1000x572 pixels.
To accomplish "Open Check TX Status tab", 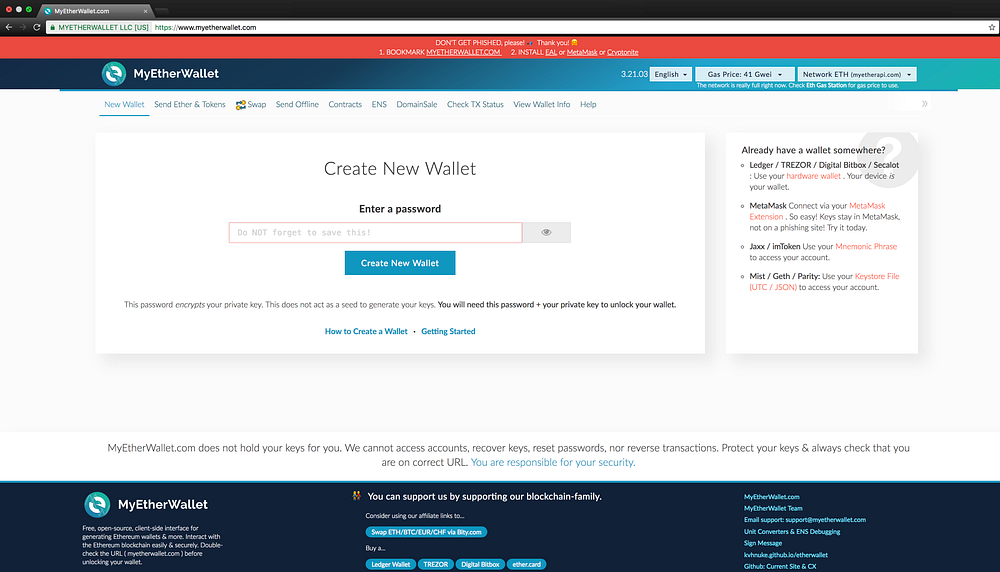I will (475, 105).
